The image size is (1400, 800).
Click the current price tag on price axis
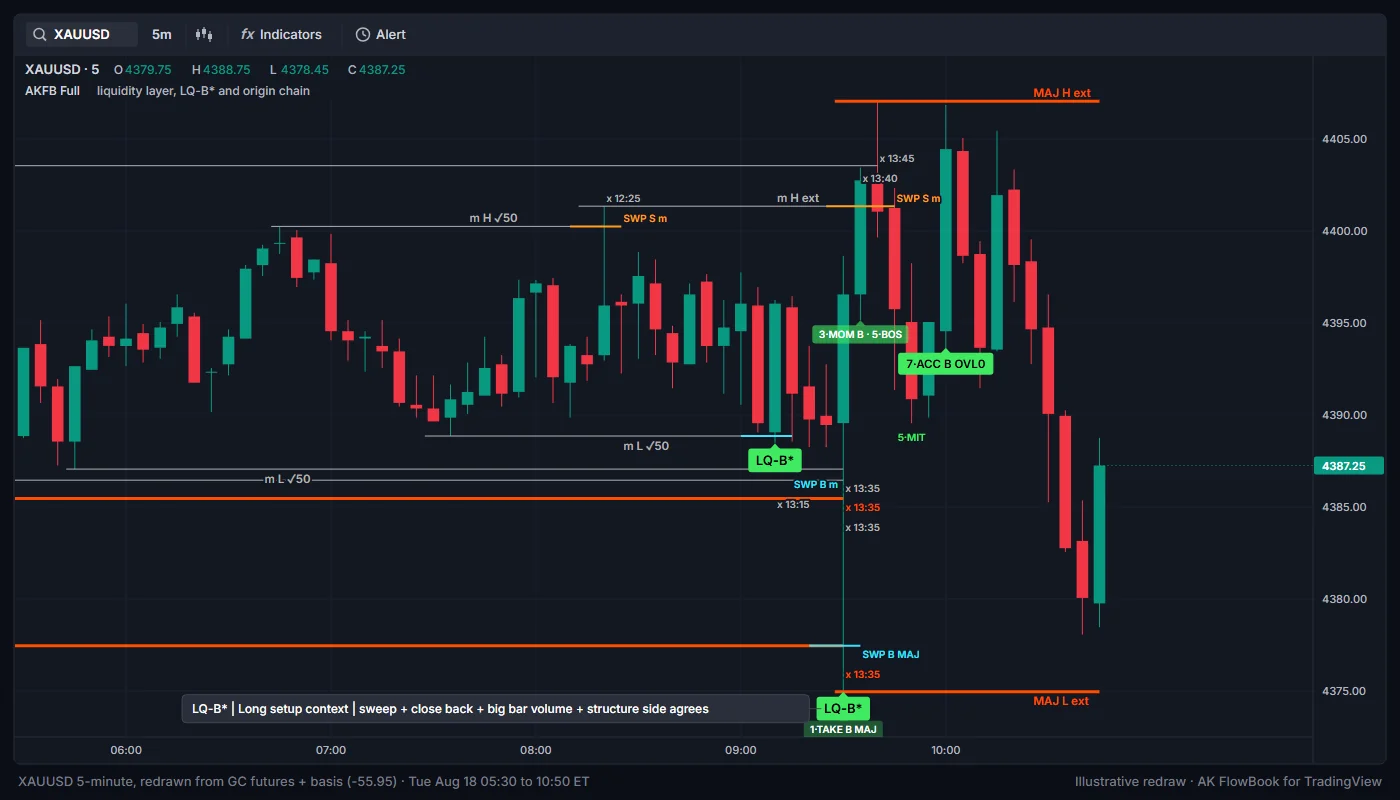(x=1350, y=465)
